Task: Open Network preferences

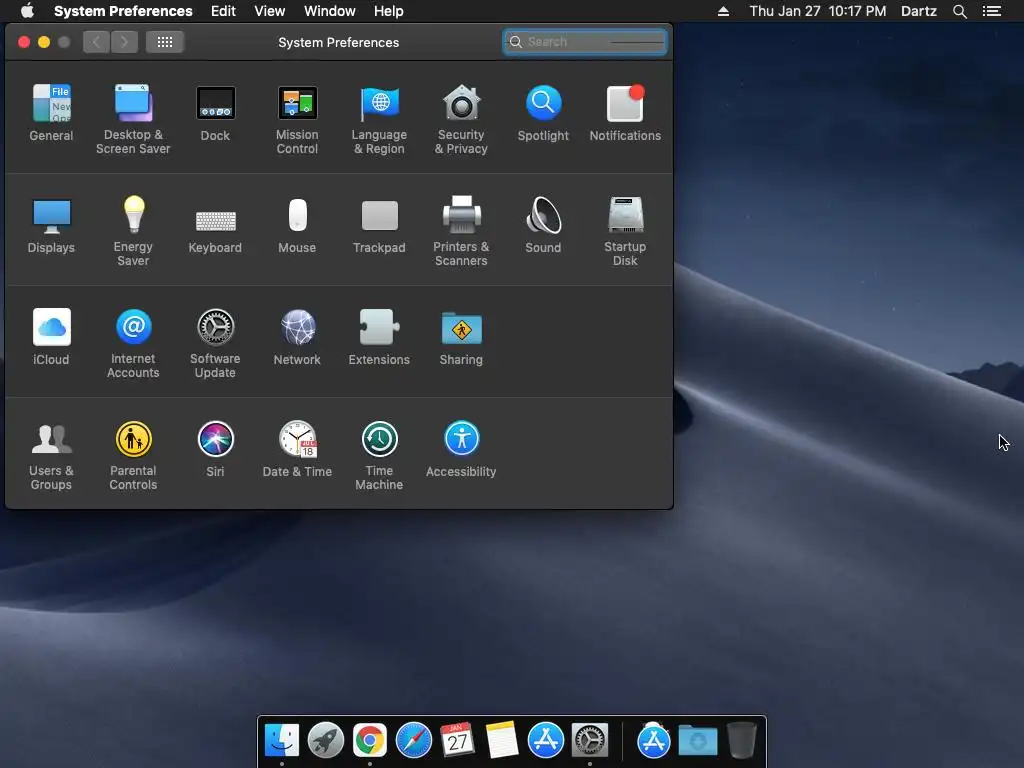Action: [x=297, y=336]
